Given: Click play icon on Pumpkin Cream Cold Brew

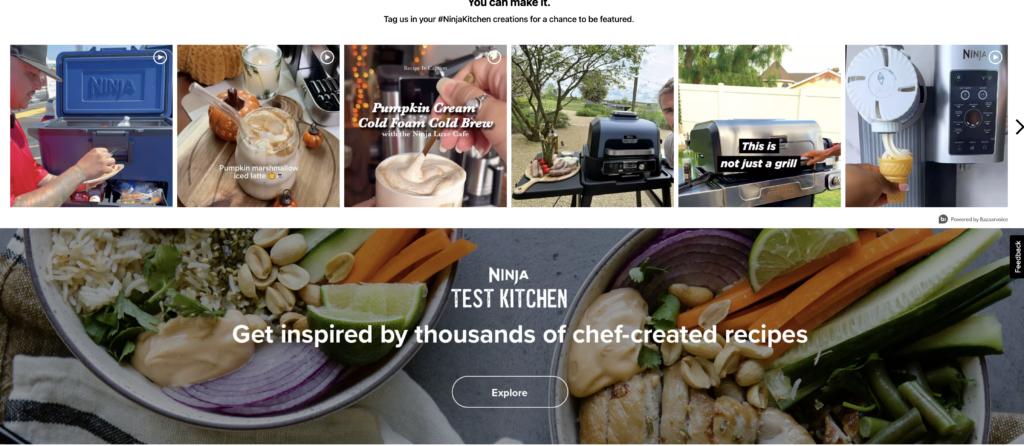Looking at the screenshot, I should pos(494,57).
